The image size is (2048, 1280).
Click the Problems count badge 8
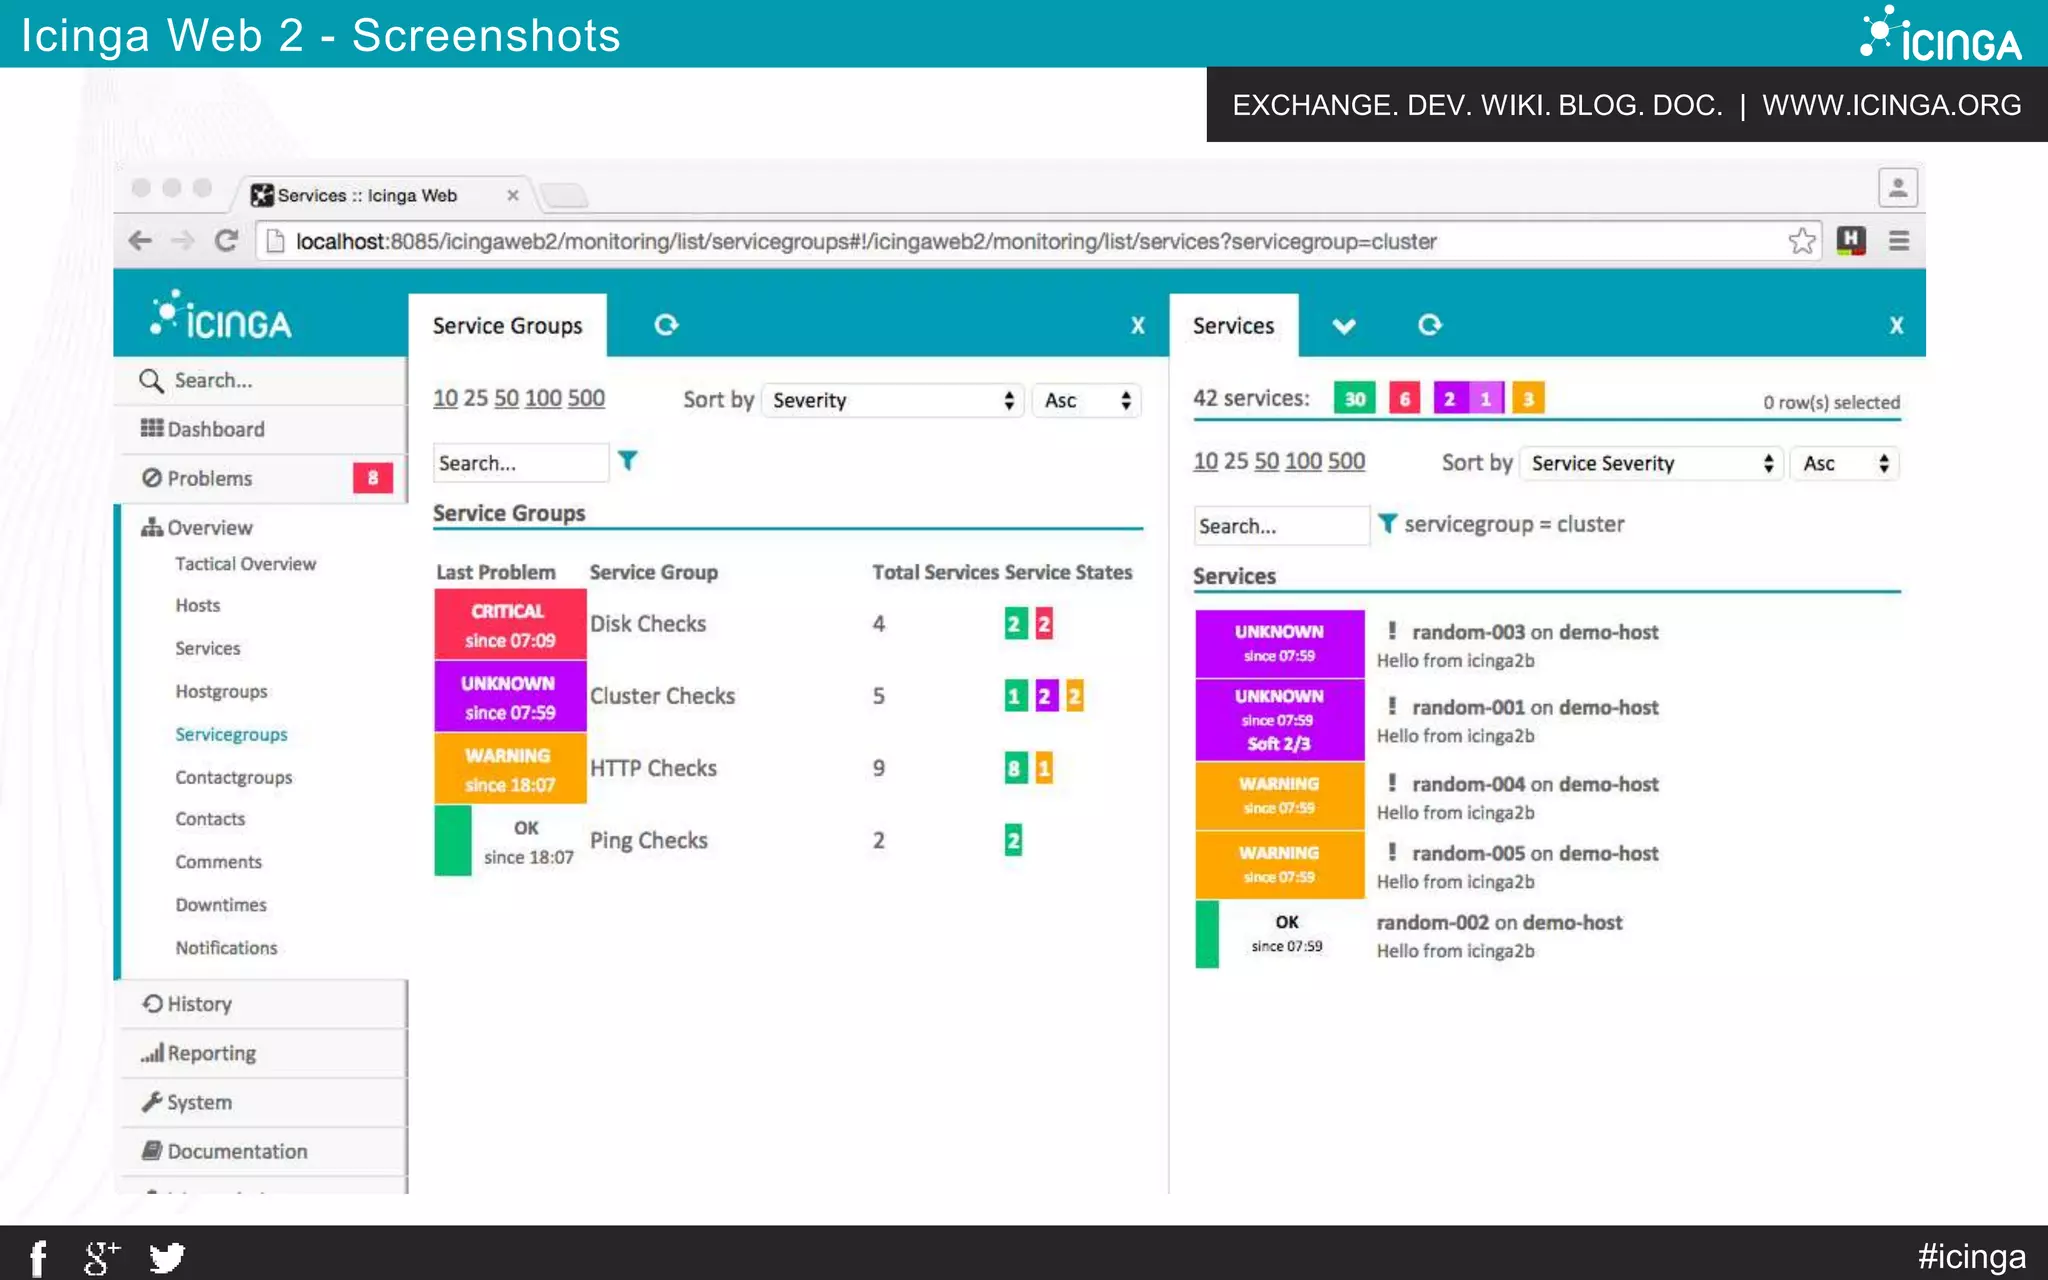click(x=372, y=478)
